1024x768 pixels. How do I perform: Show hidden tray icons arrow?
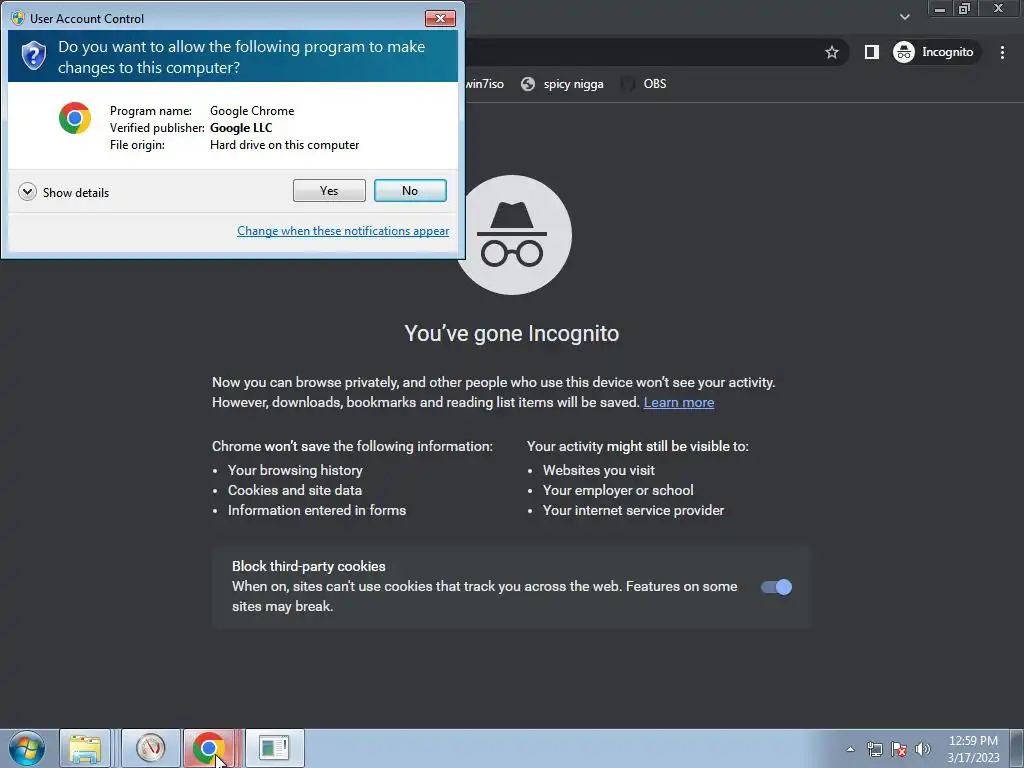tap(850, 749)
